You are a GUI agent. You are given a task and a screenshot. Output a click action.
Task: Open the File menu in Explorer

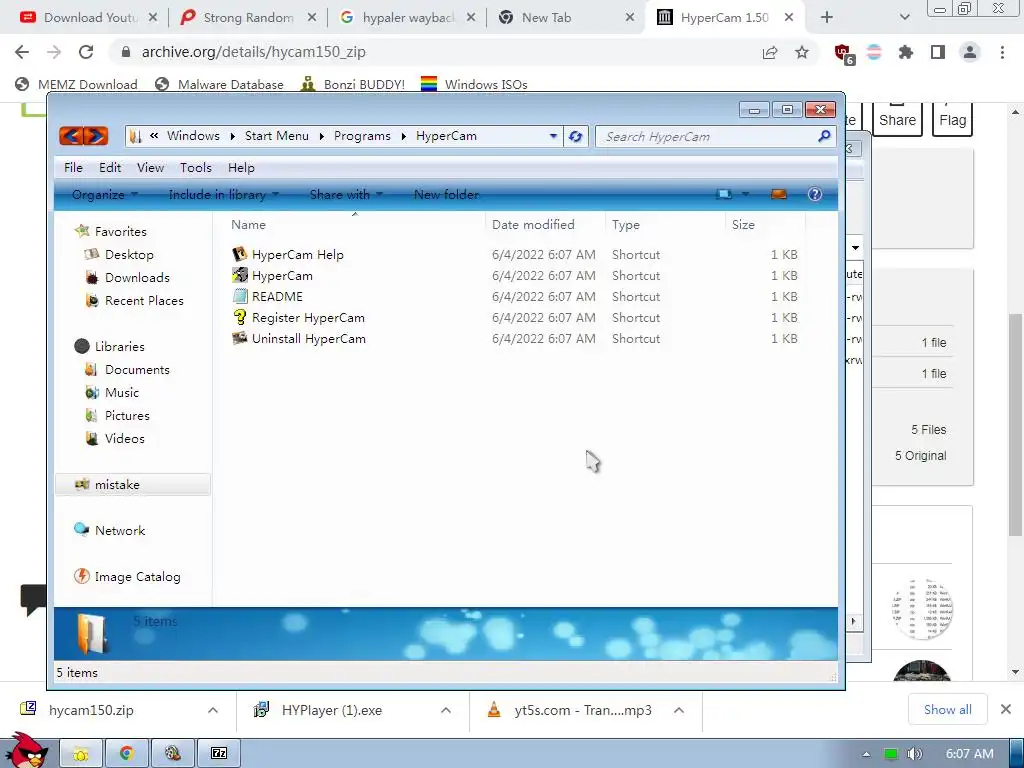(x=73, y=167)
